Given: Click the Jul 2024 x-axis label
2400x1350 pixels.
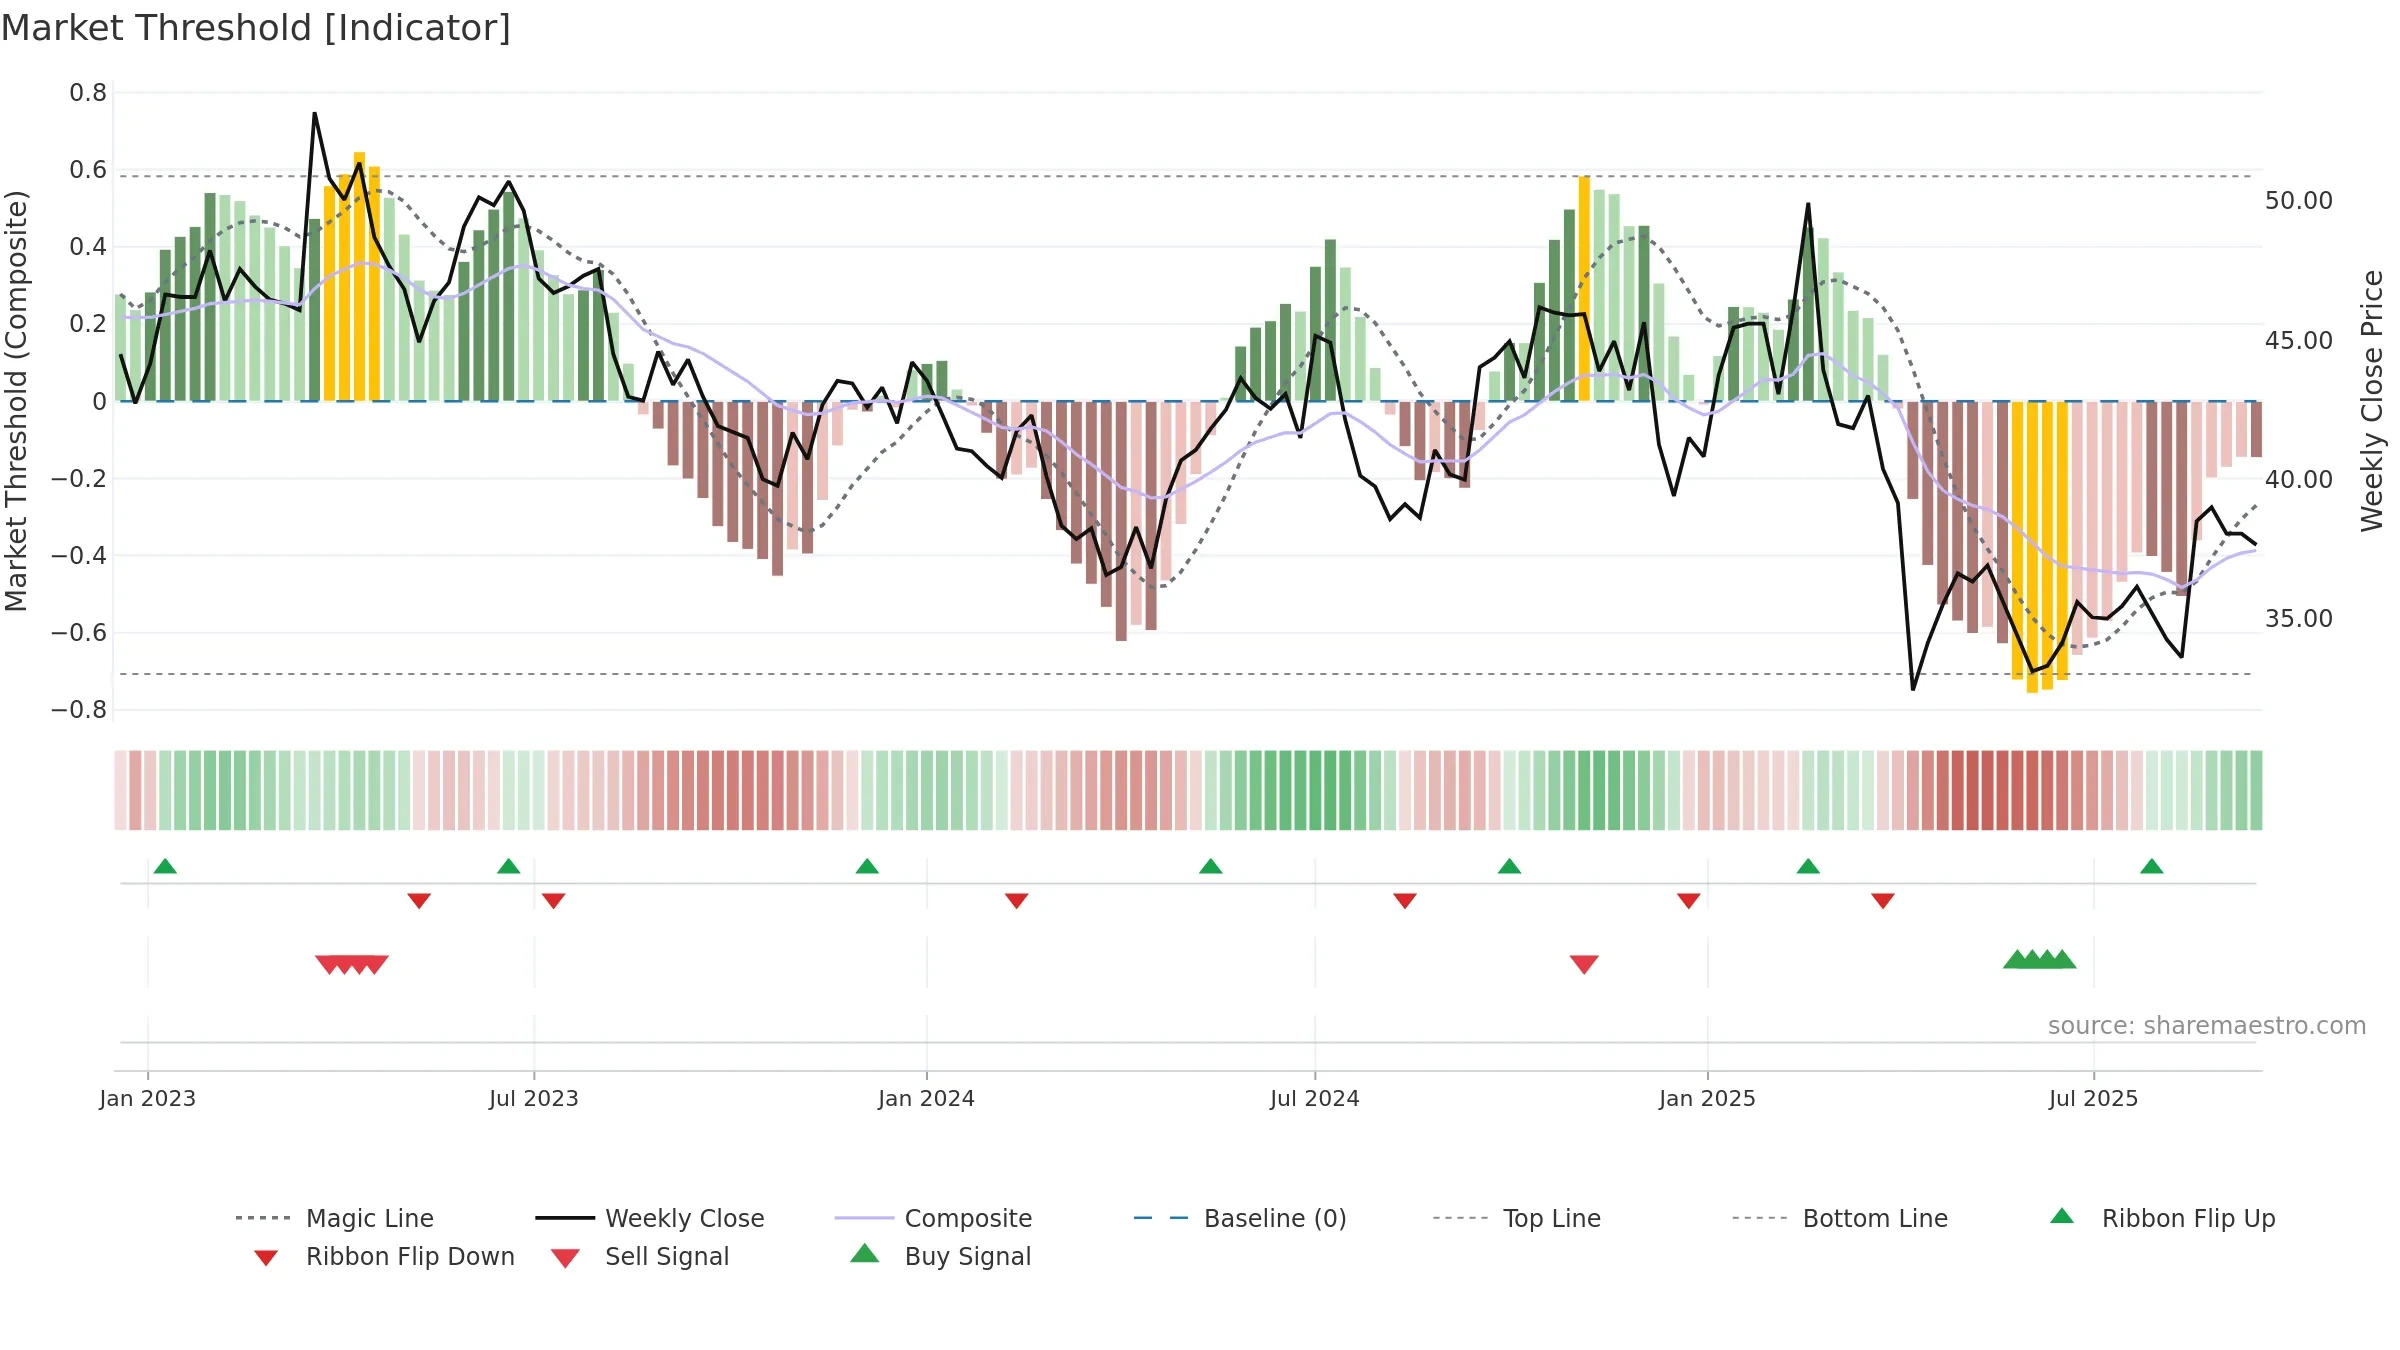Looking at the screenshot, I should pos(1315,1099).
